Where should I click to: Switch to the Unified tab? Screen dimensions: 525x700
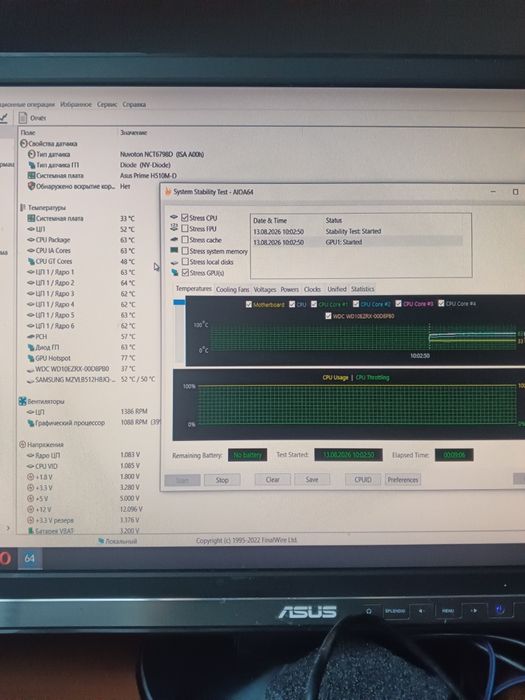pyautogui.click(x=337, y=289)
